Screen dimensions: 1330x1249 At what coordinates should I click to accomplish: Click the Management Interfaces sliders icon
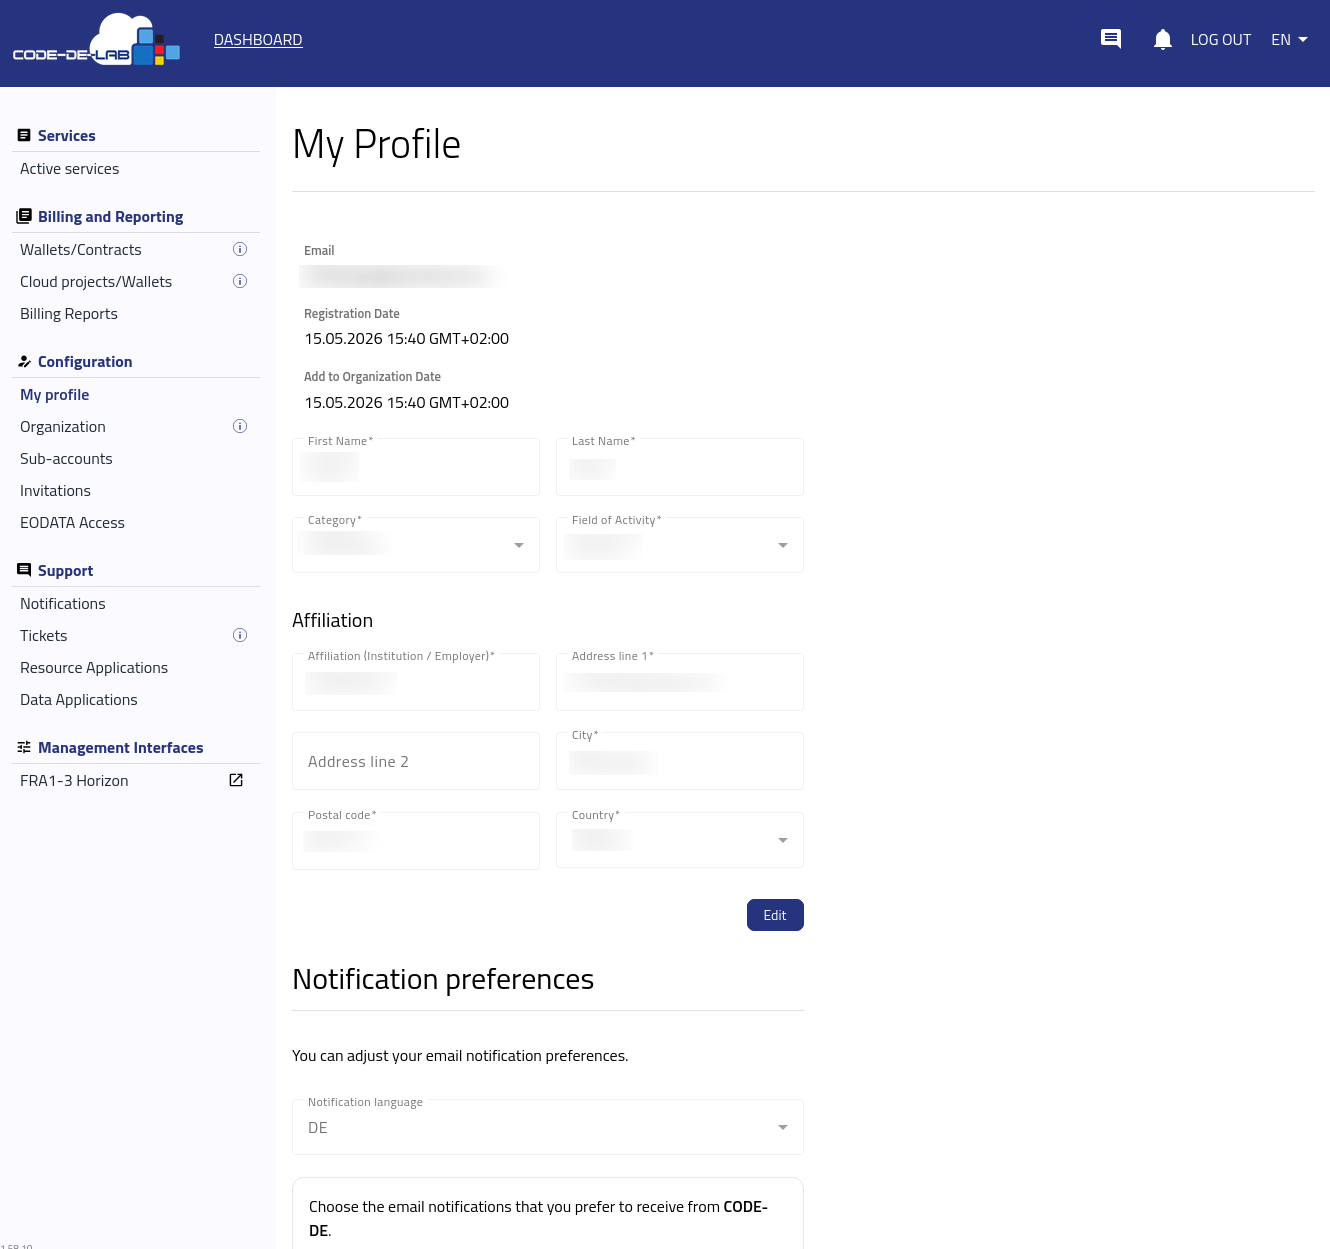pyautogui.click(x=24, y=747)
